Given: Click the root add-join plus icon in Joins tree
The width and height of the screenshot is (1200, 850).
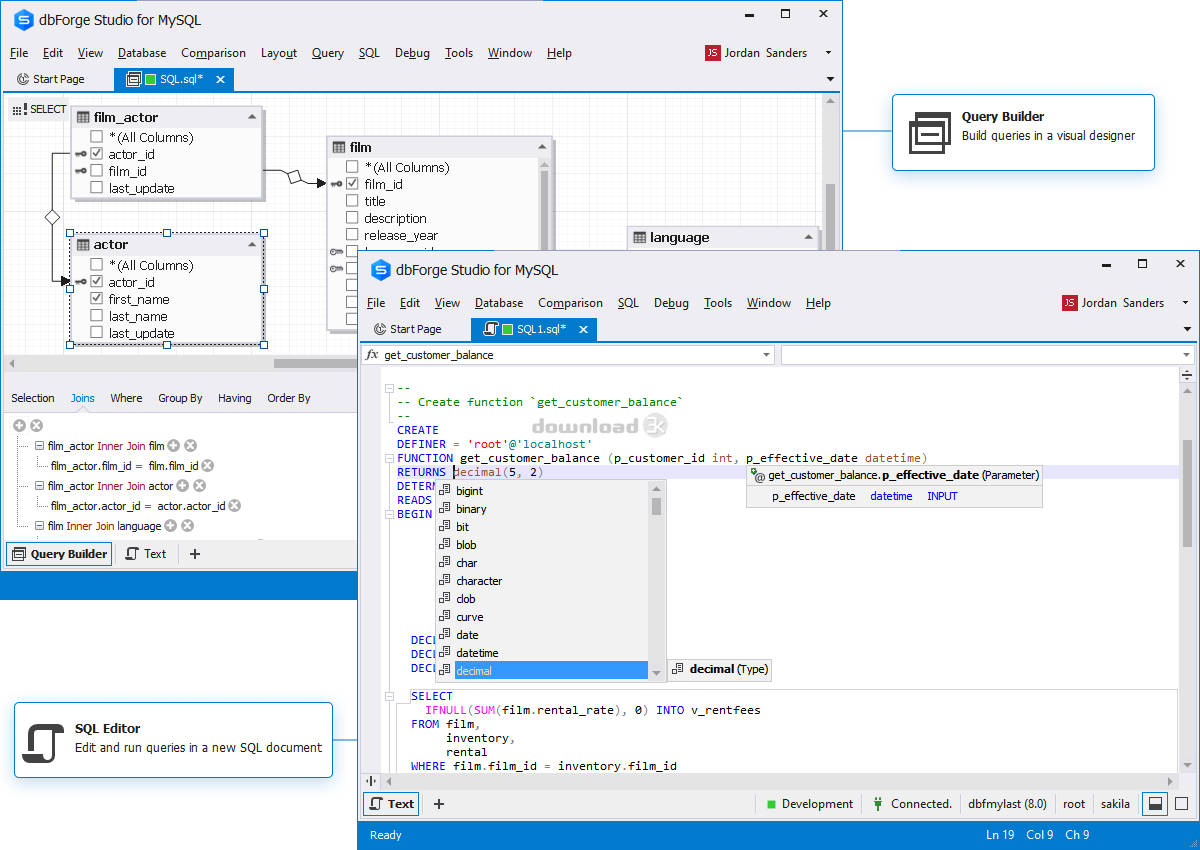Looking at the screenshot, I should (19, 426).
